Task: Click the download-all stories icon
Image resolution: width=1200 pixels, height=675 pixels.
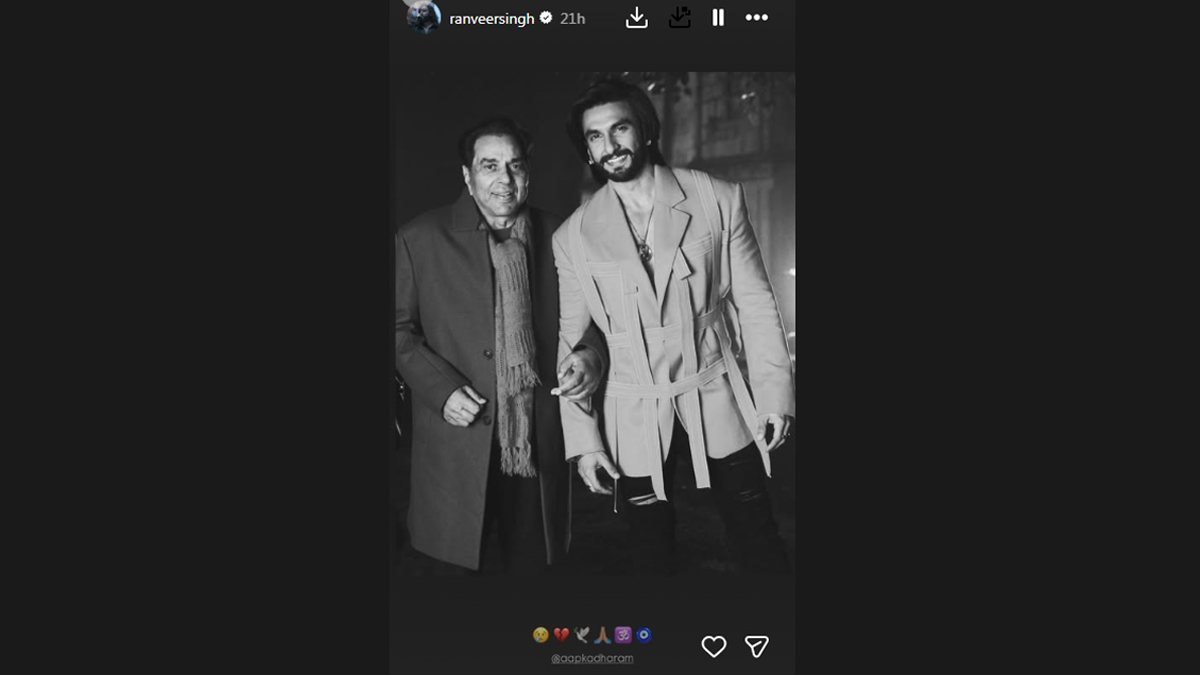Action: pos(679,17)
